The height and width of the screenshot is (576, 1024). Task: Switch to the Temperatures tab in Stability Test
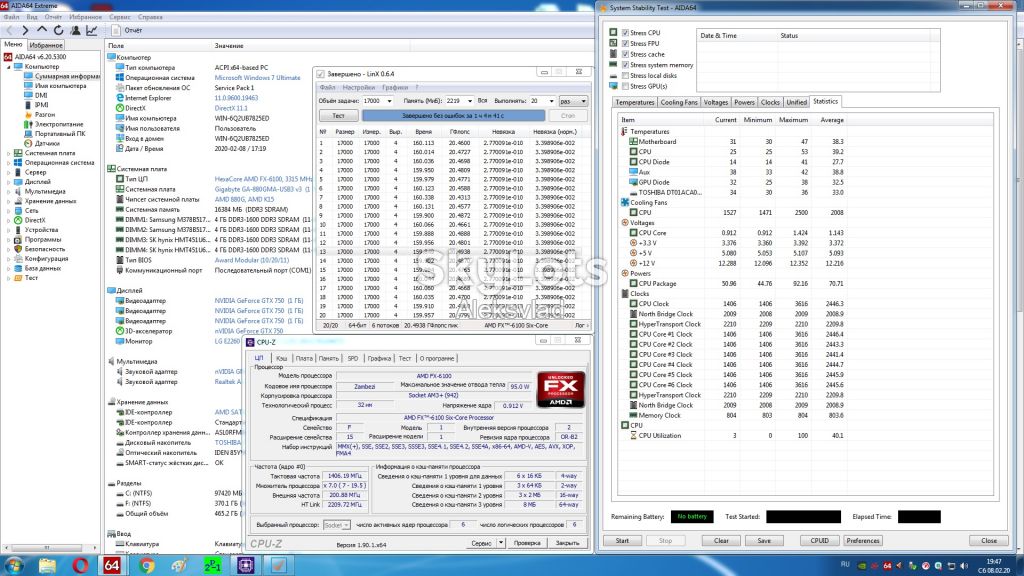coord(634,103)
